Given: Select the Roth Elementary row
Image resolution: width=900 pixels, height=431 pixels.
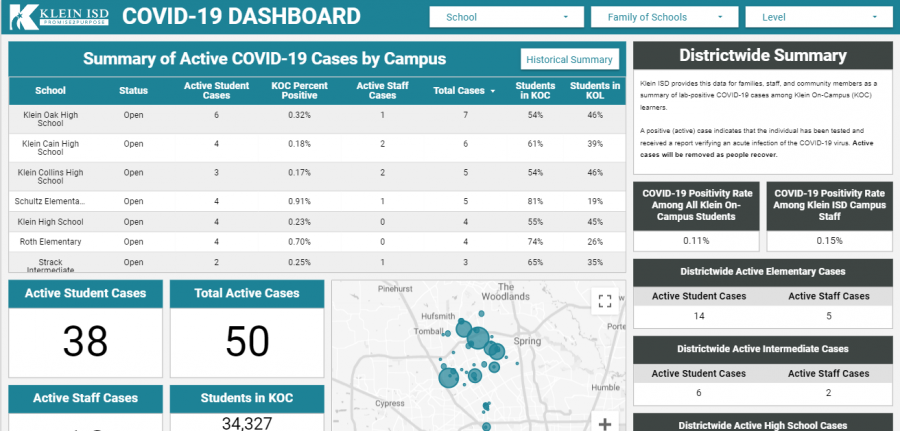Looking at the screenshot, I should [x=317, y=242].
